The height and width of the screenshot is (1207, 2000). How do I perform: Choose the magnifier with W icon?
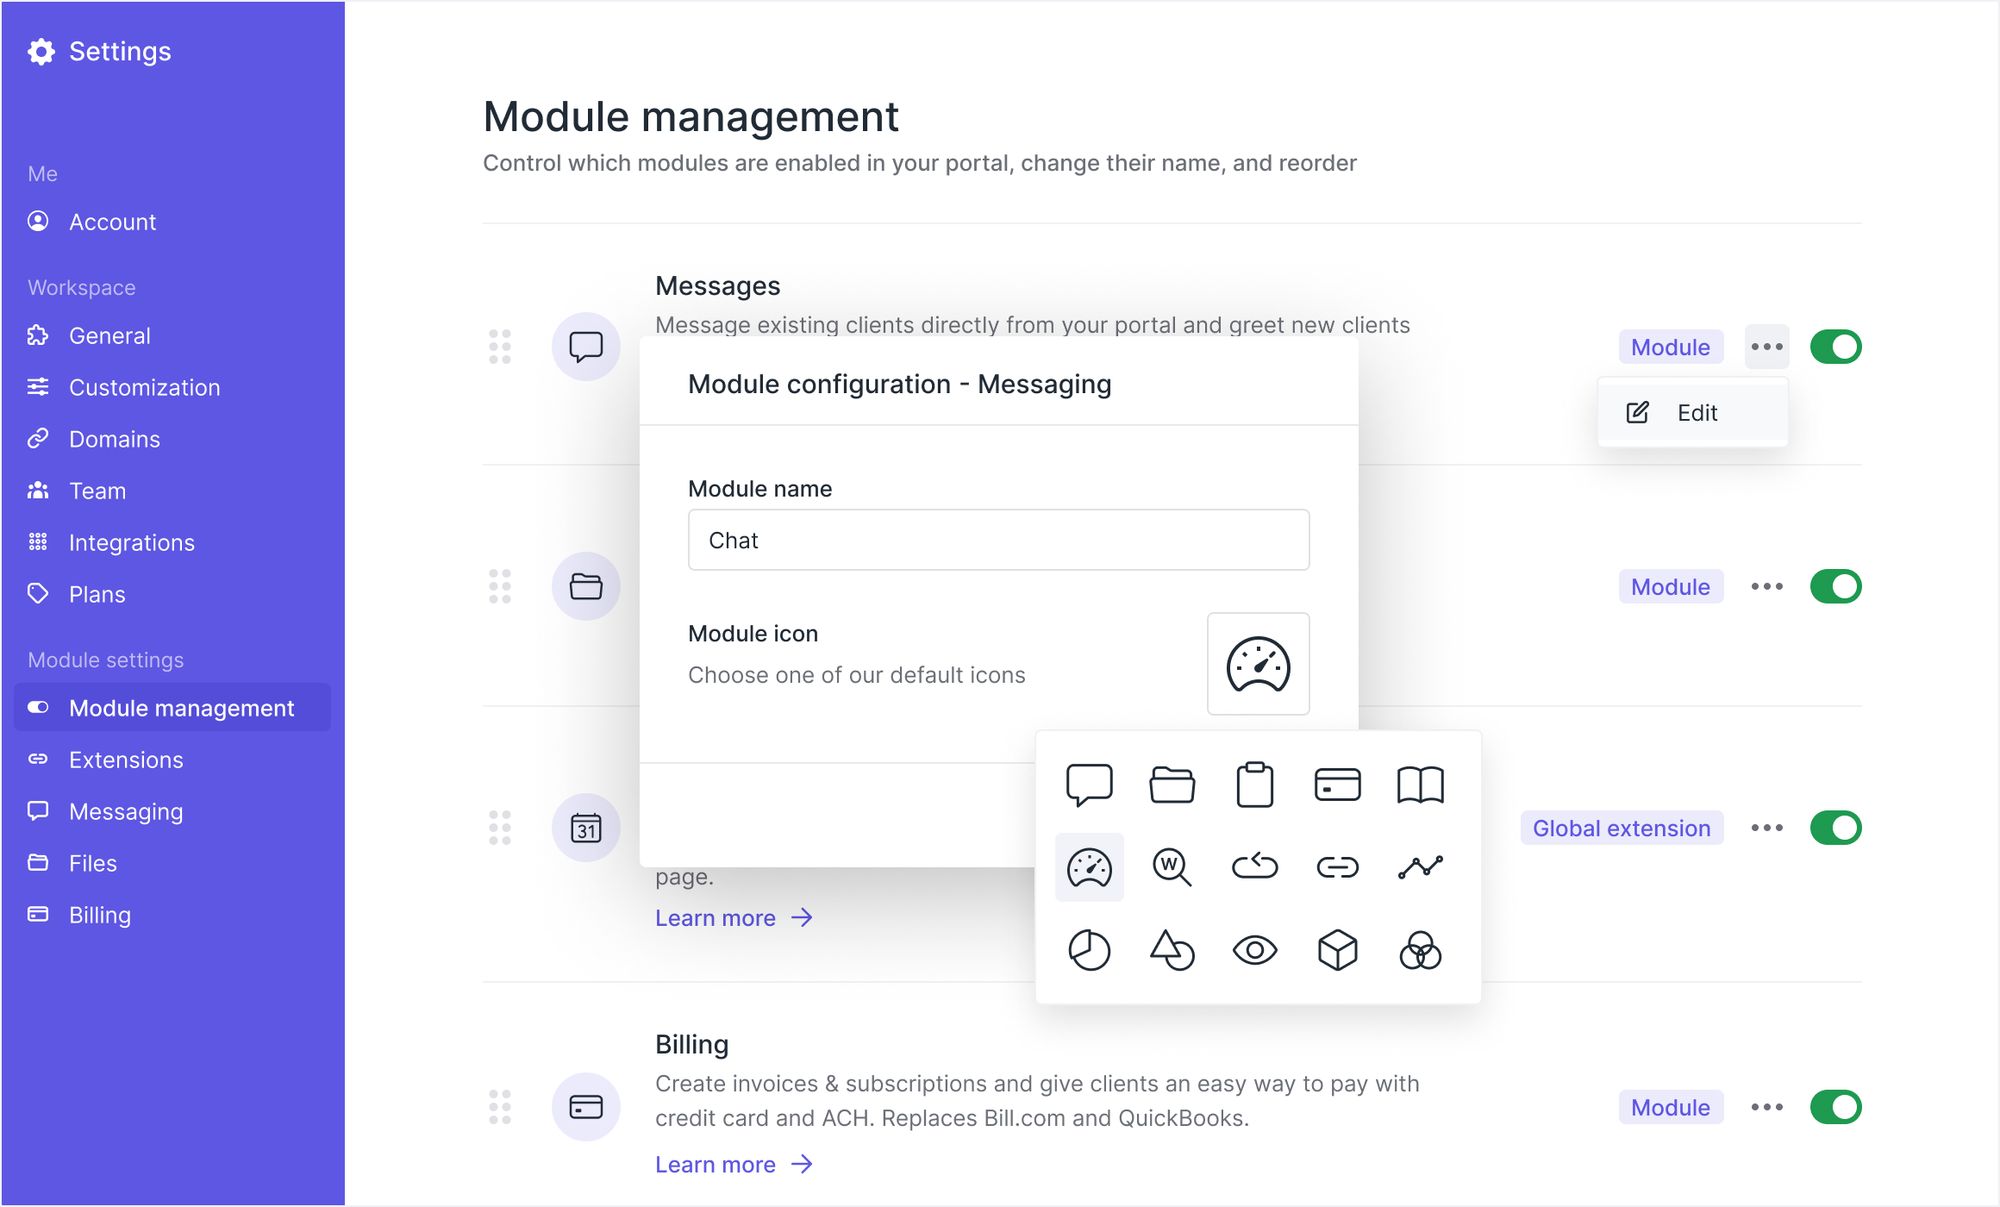[x=1172, y=867]
